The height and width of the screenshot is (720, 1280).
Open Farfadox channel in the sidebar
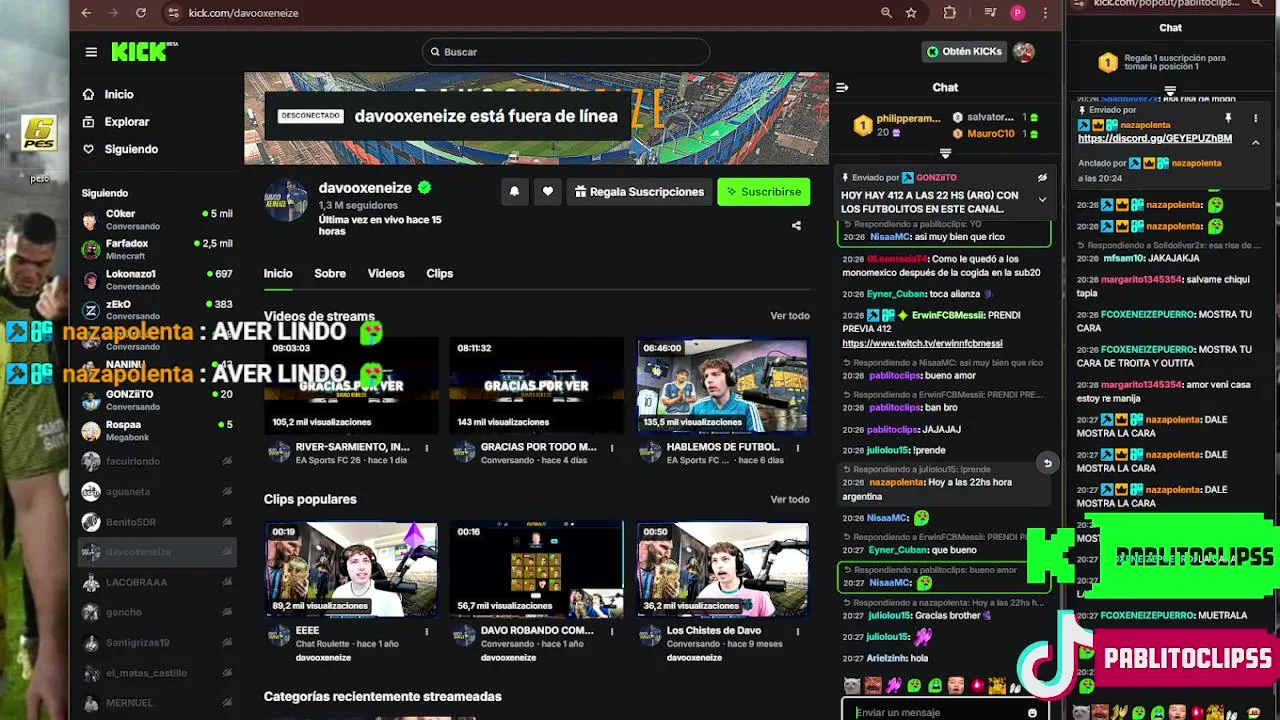point(157,250)
